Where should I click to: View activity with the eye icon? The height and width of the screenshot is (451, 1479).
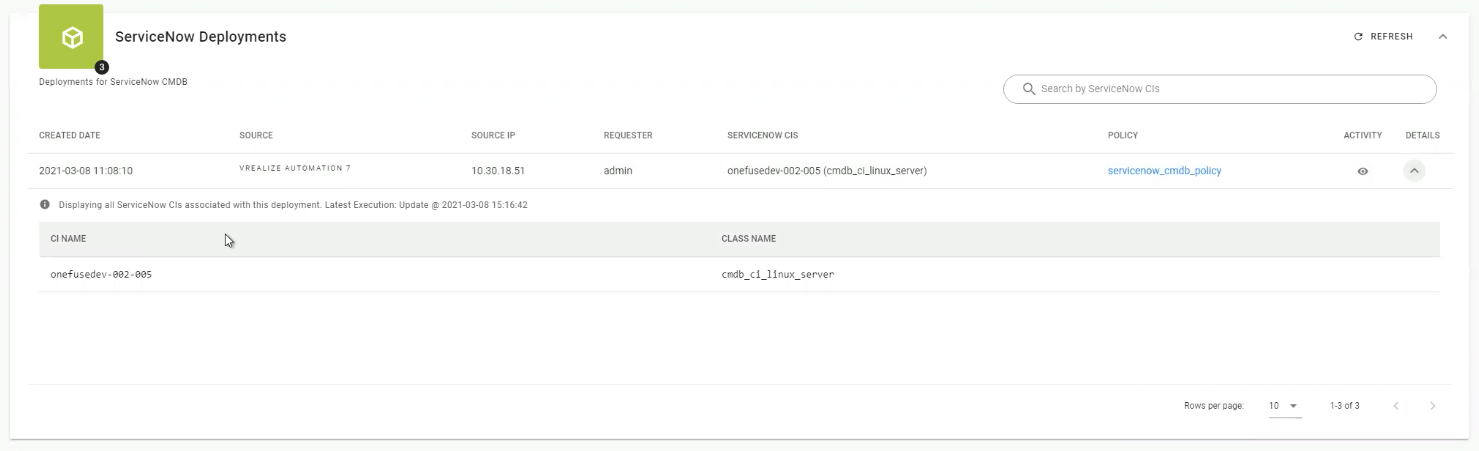tap(1362, 171)
